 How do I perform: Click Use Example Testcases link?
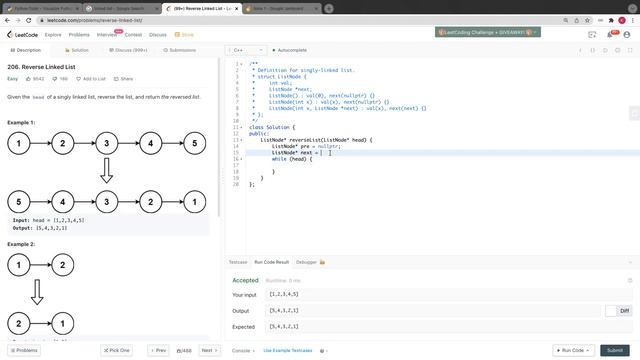tap(288, 351)
